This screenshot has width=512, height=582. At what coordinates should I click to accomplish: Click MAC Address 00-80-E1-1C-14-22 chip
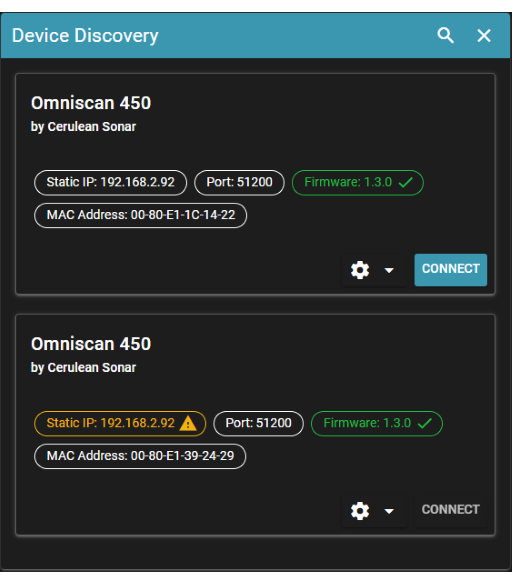point(140,215)
